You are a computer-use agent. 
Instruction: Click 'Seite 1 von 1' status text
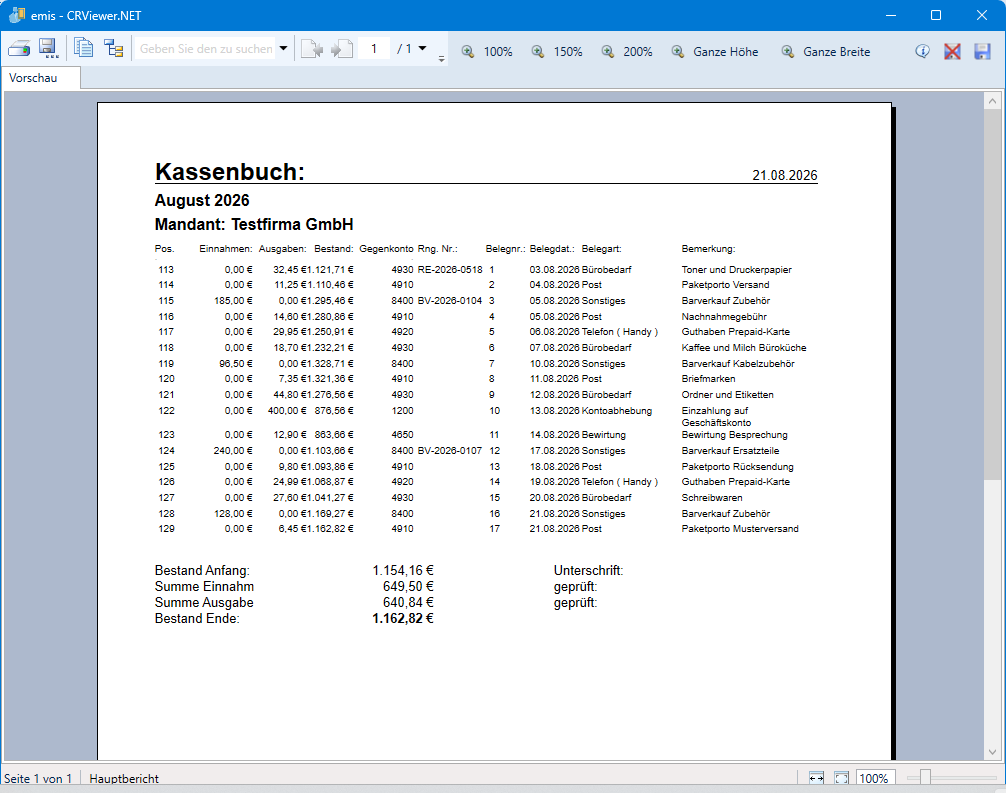coord(38,778)
